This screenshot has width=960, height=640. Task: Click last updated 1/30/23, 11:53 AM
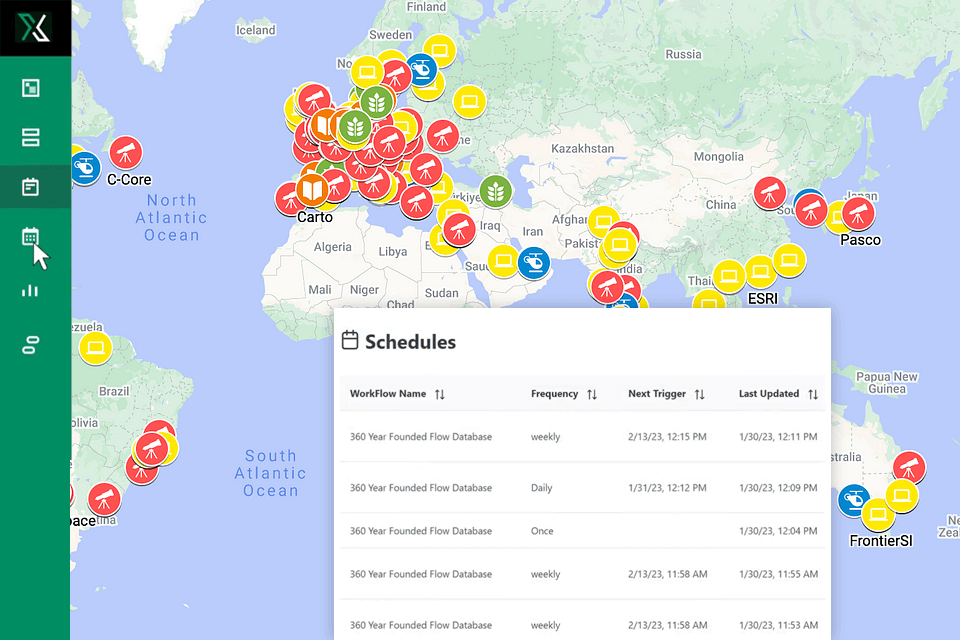778,625
